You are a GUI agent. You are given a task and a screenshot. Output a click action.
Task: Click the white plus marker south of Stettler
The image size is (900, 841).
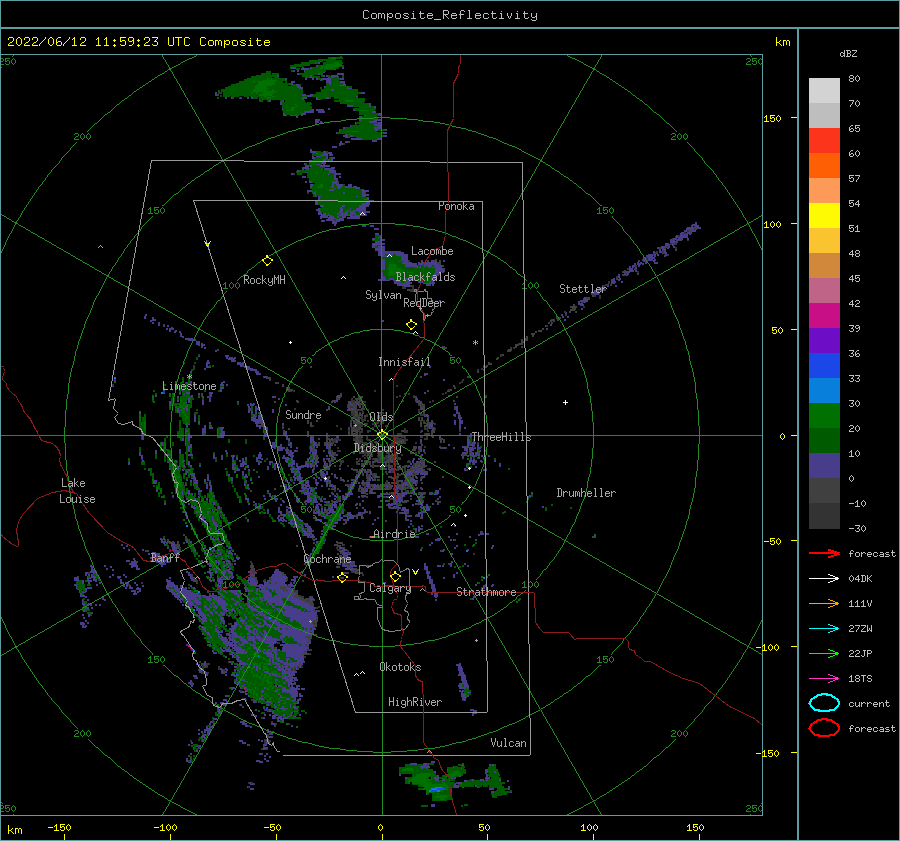[x=565, y=402]
